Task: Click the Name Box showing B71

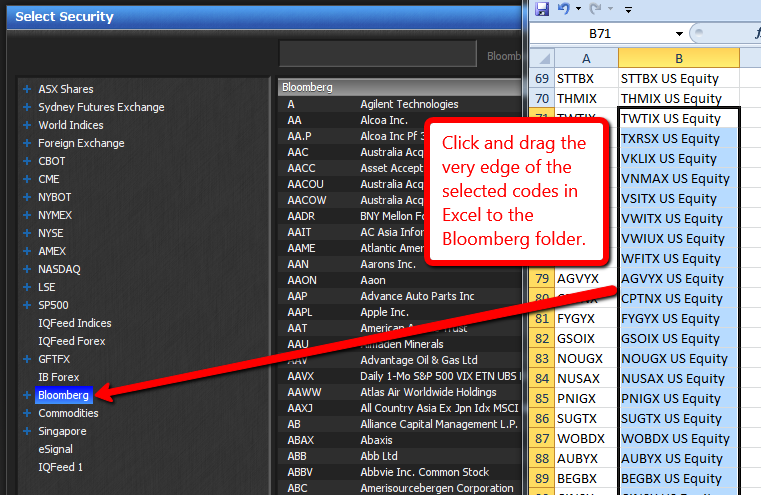Action: [601, 34]
